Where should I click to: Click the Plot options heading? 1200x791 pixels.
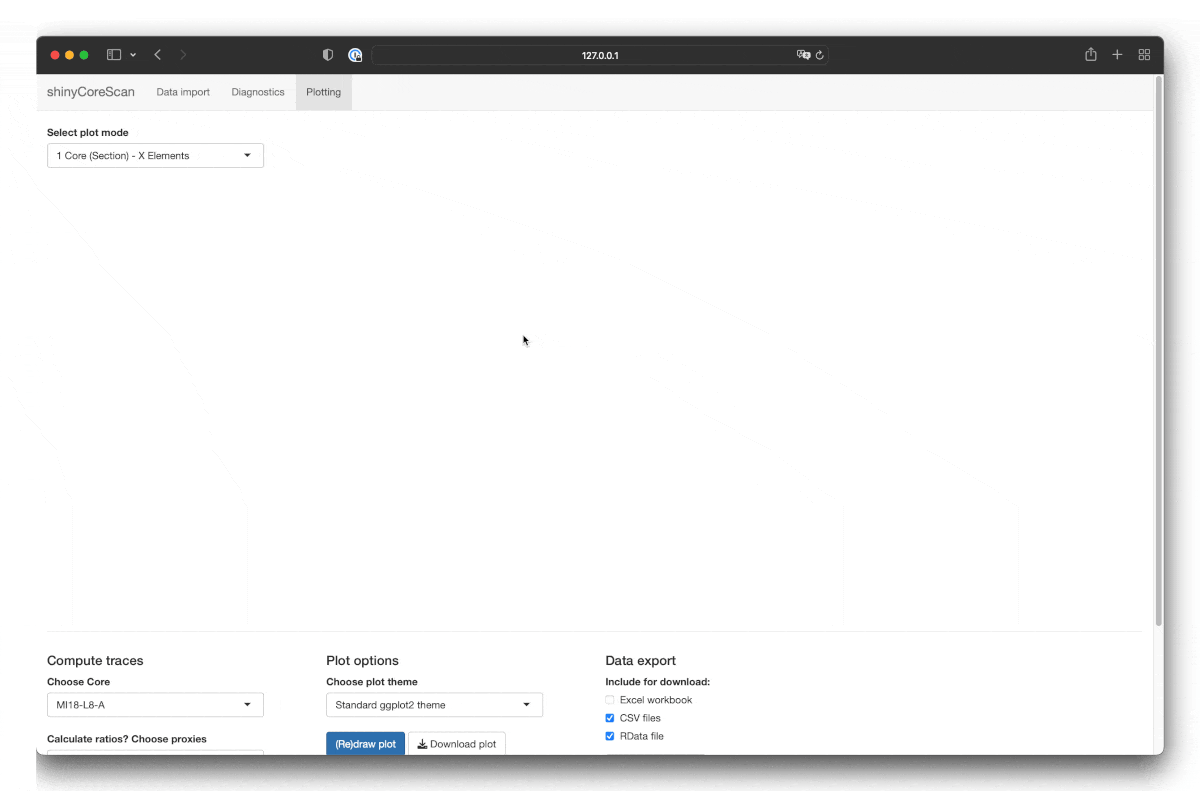click(362, 661)
